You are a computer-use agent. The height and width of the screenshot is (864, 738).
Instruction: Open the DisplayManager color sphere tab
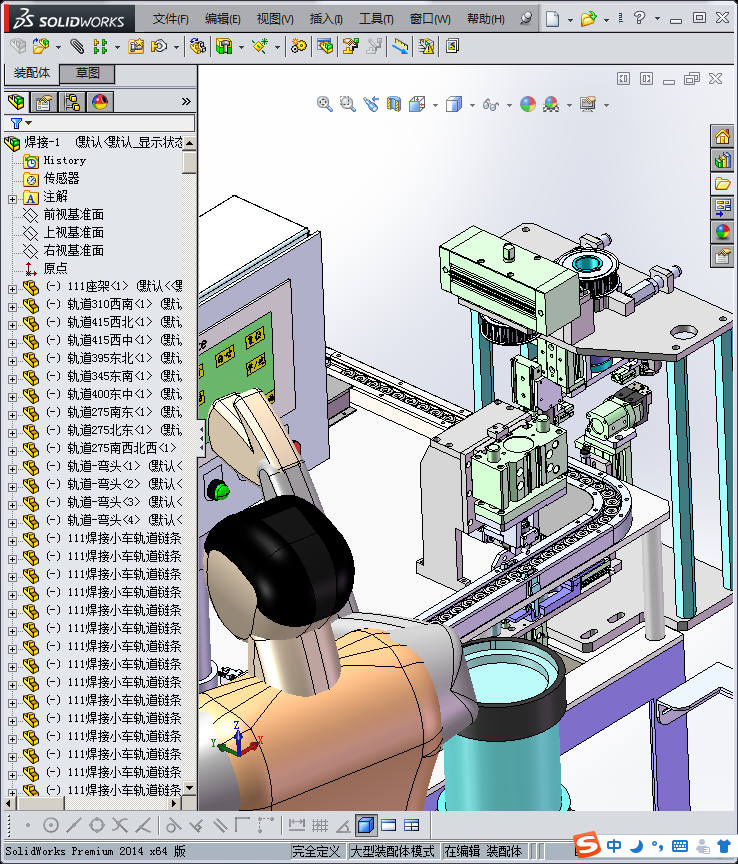pyautogui.click(x=100, y=102)
